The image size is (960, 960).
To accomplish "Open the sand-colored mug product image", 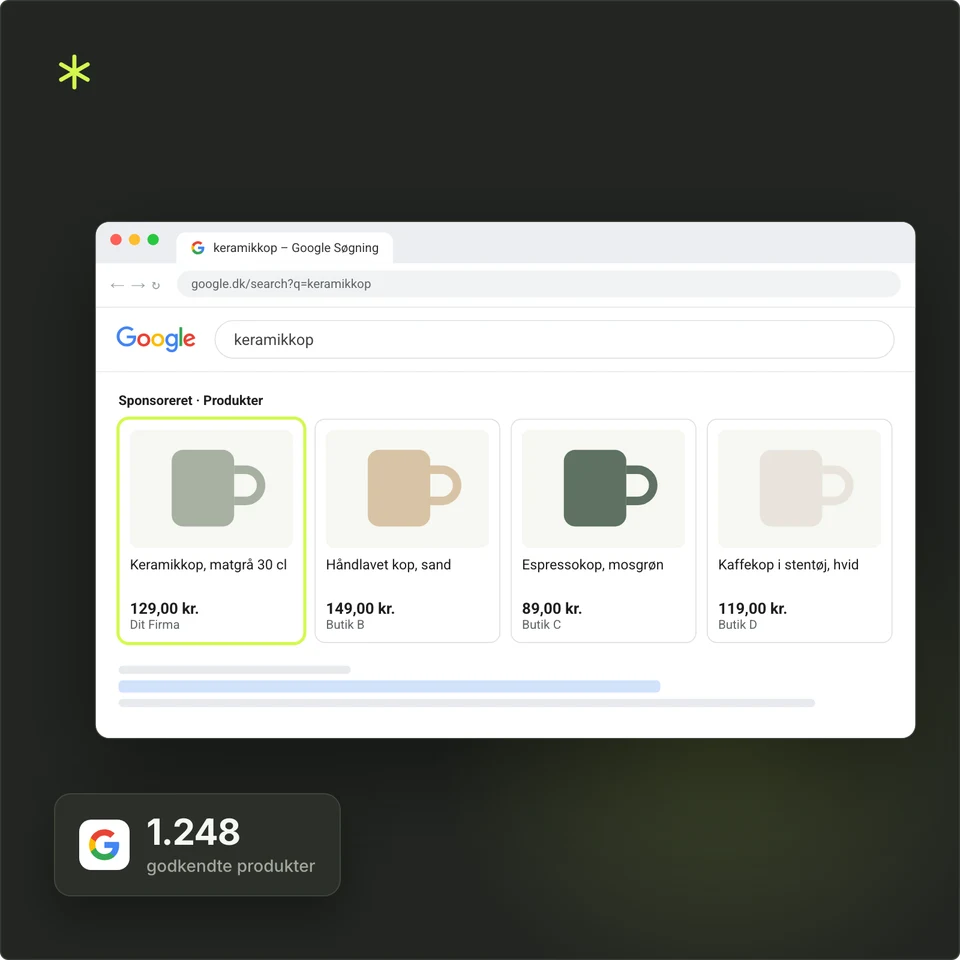I will [407, 489].
